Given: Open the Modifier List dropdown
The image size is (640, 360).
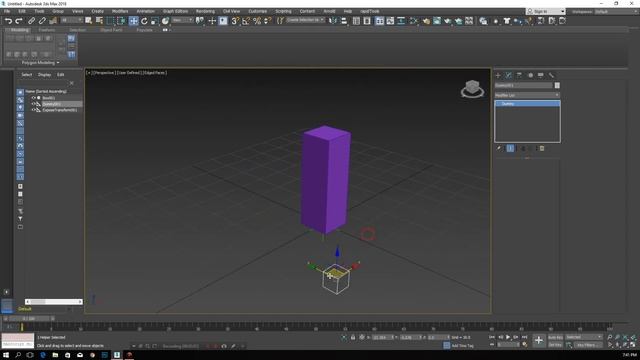Looking at the screenshot, I should [527, 95].
